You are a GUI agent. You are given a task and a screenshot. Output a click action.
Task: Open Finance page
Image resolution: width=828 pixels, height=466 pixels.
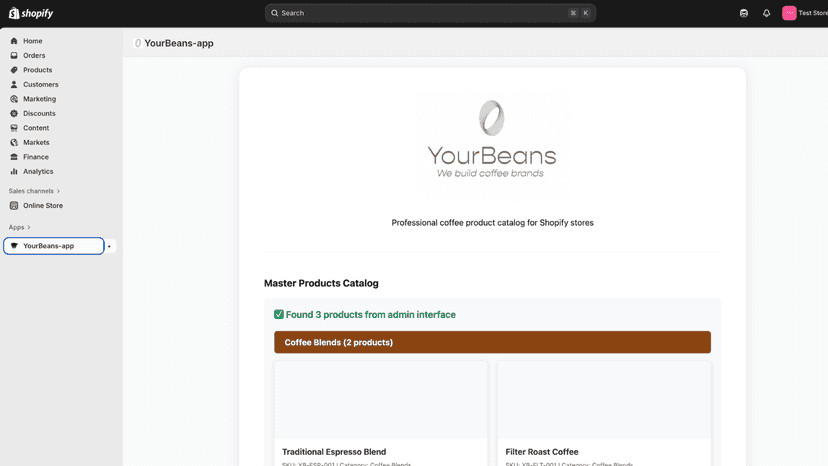[36, 157]
